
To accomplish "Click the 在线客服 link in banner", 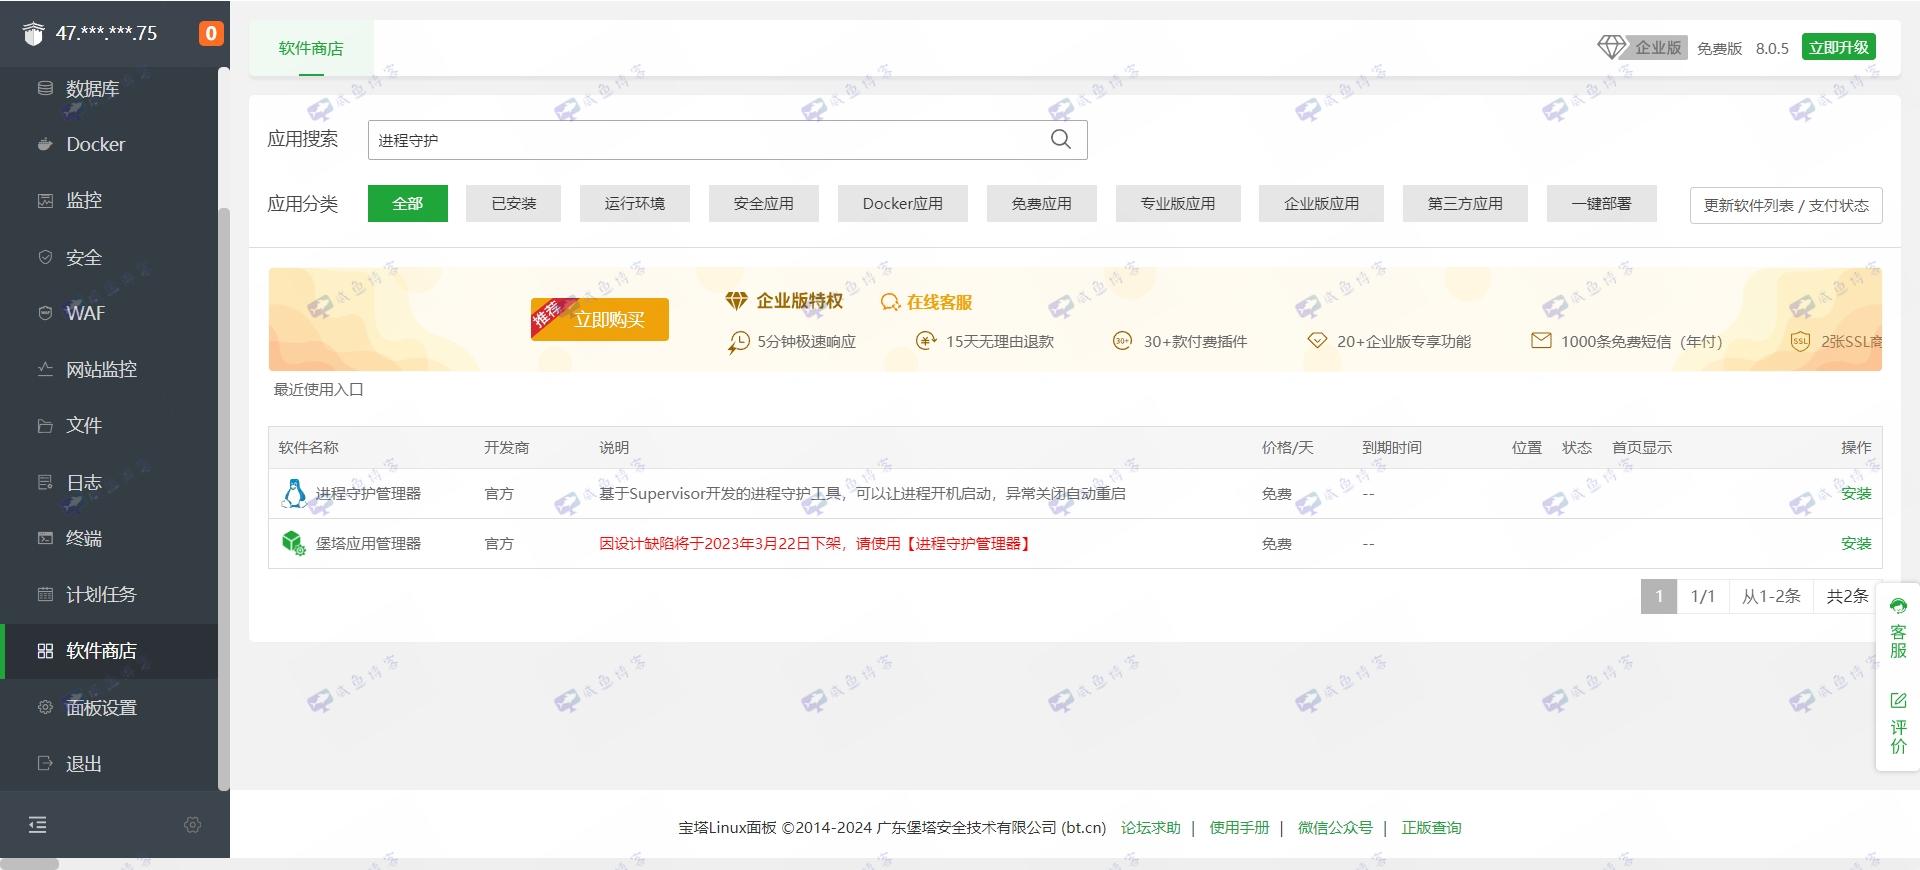I will pos(926,302).
